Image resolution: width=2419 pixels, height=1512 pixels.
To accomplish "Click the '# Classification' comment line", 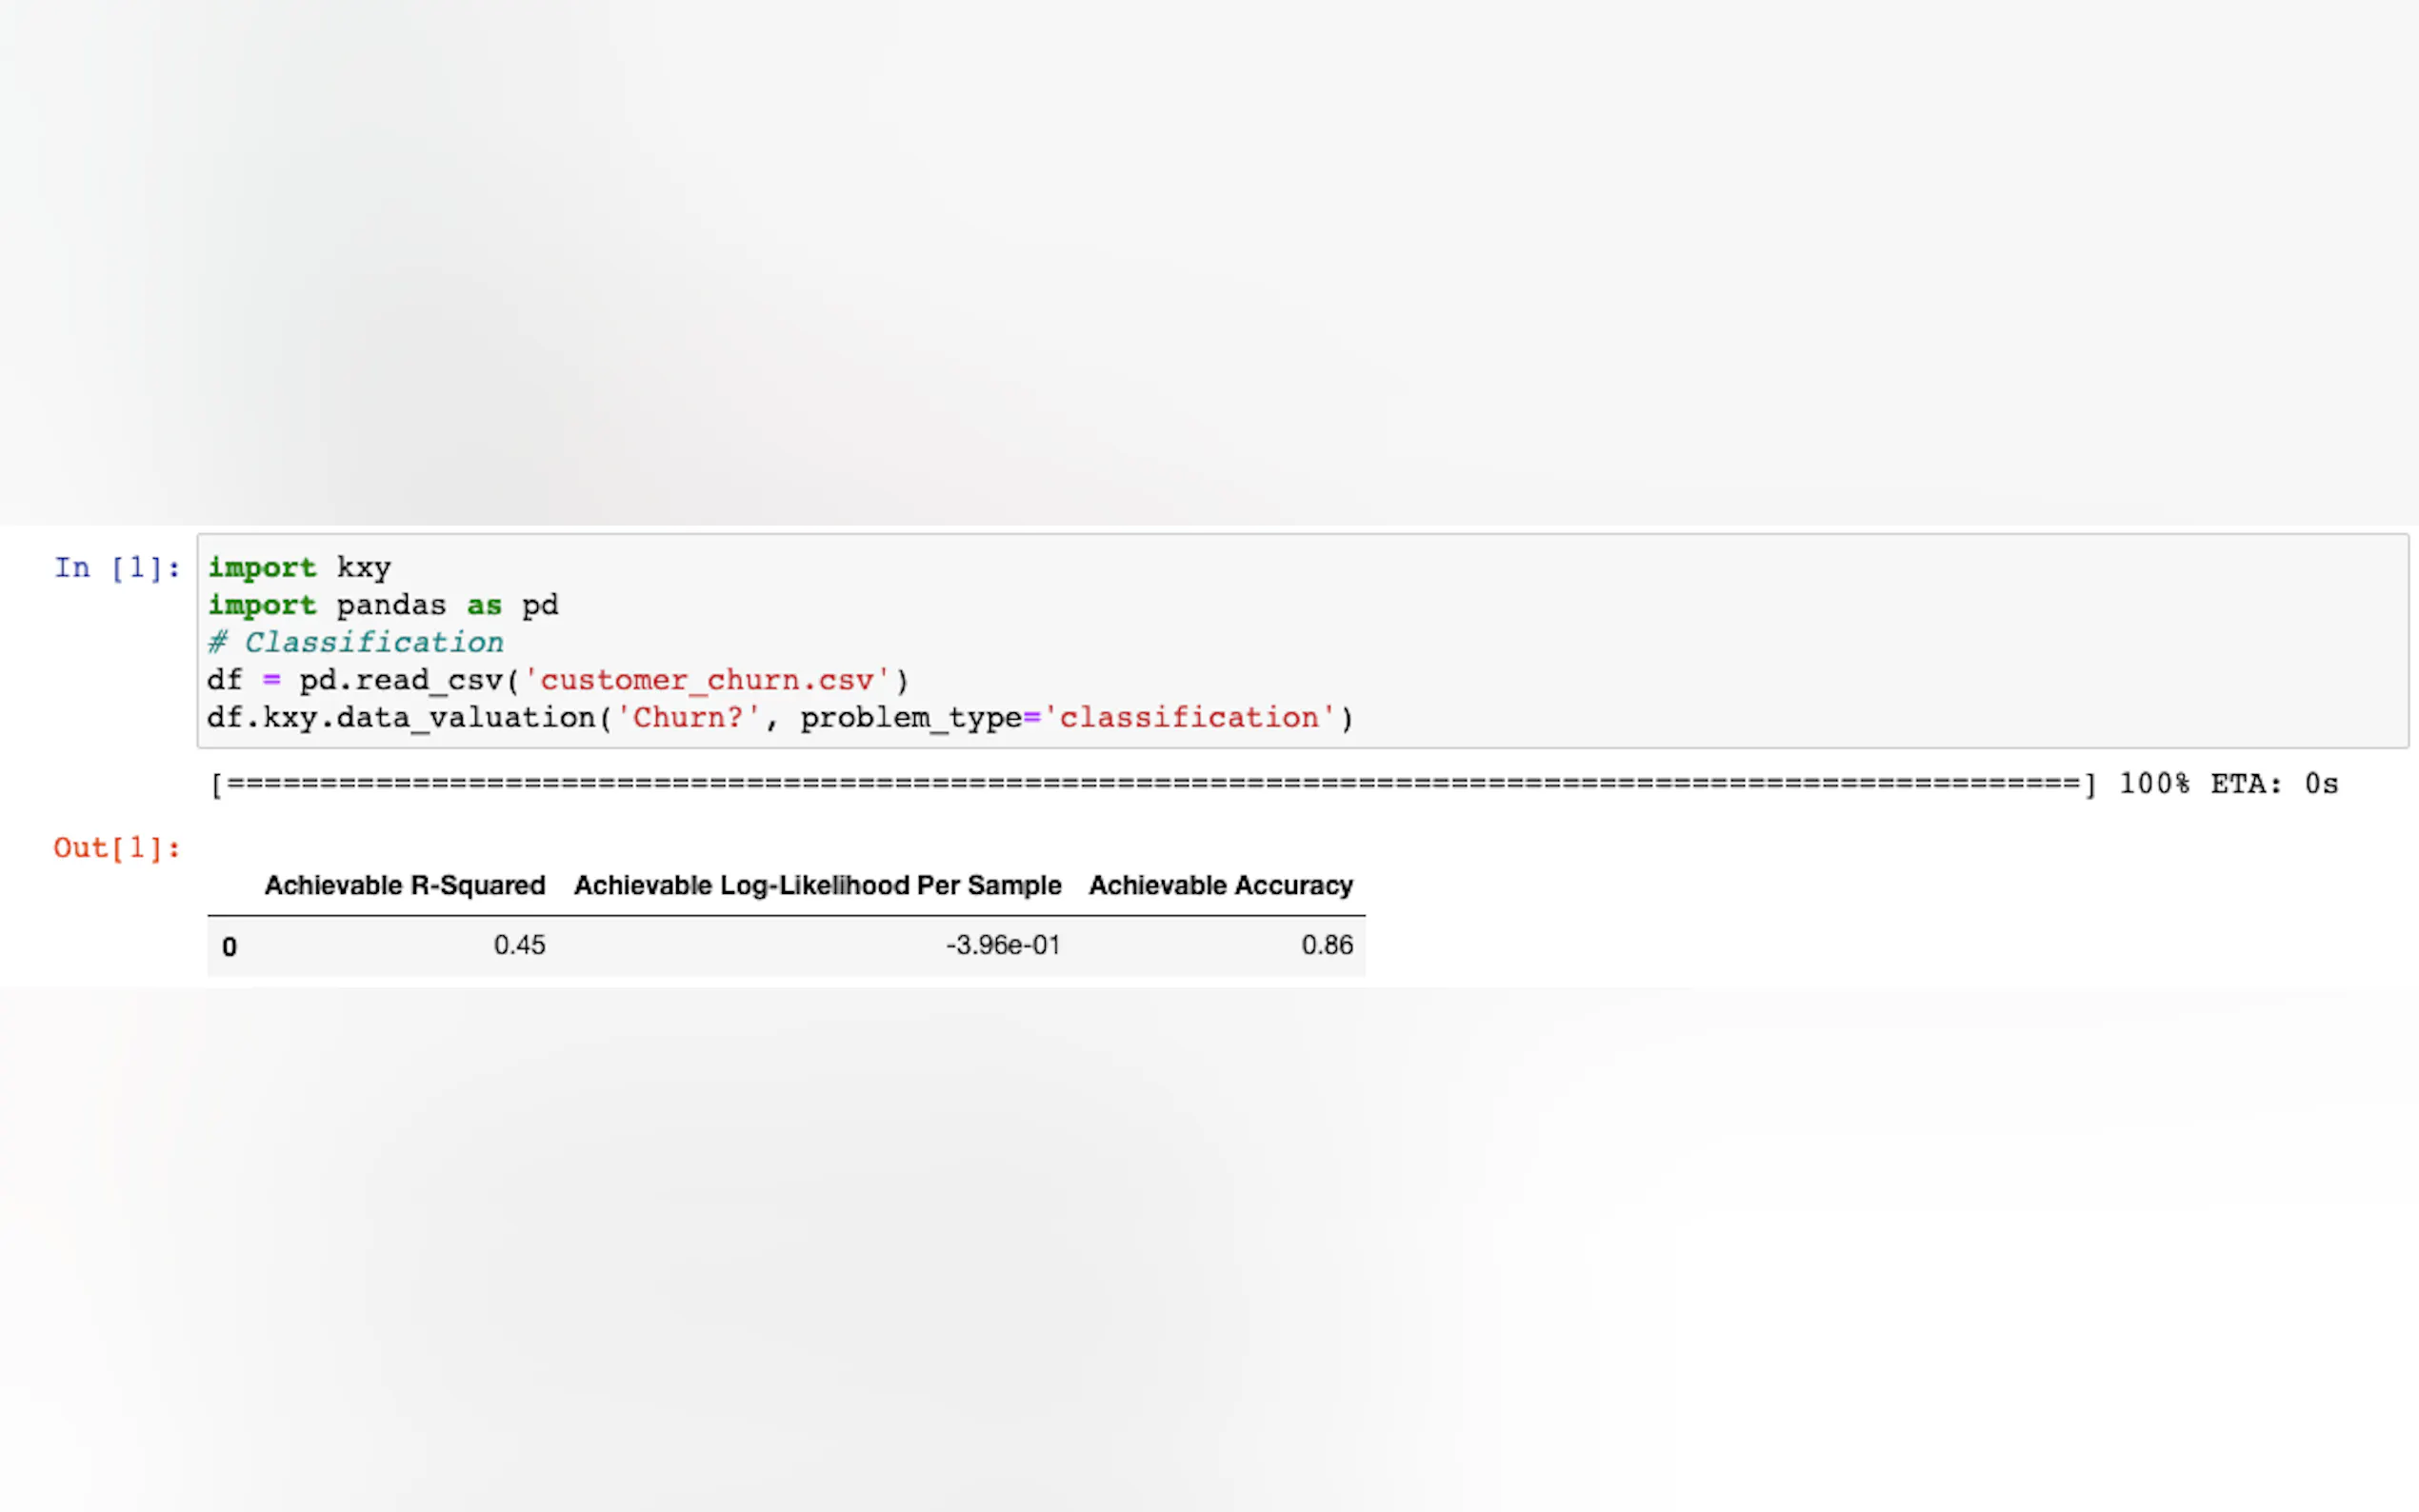I will (356, 643).
